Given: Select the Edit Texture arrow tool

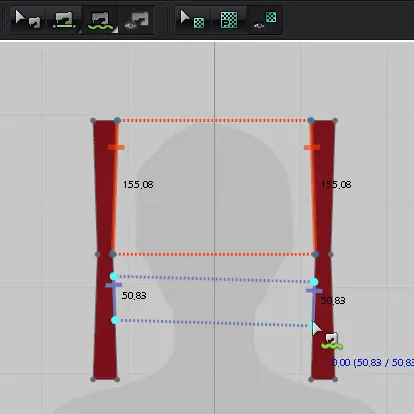Looking at the screenshot, I should (x=192, y=19).
